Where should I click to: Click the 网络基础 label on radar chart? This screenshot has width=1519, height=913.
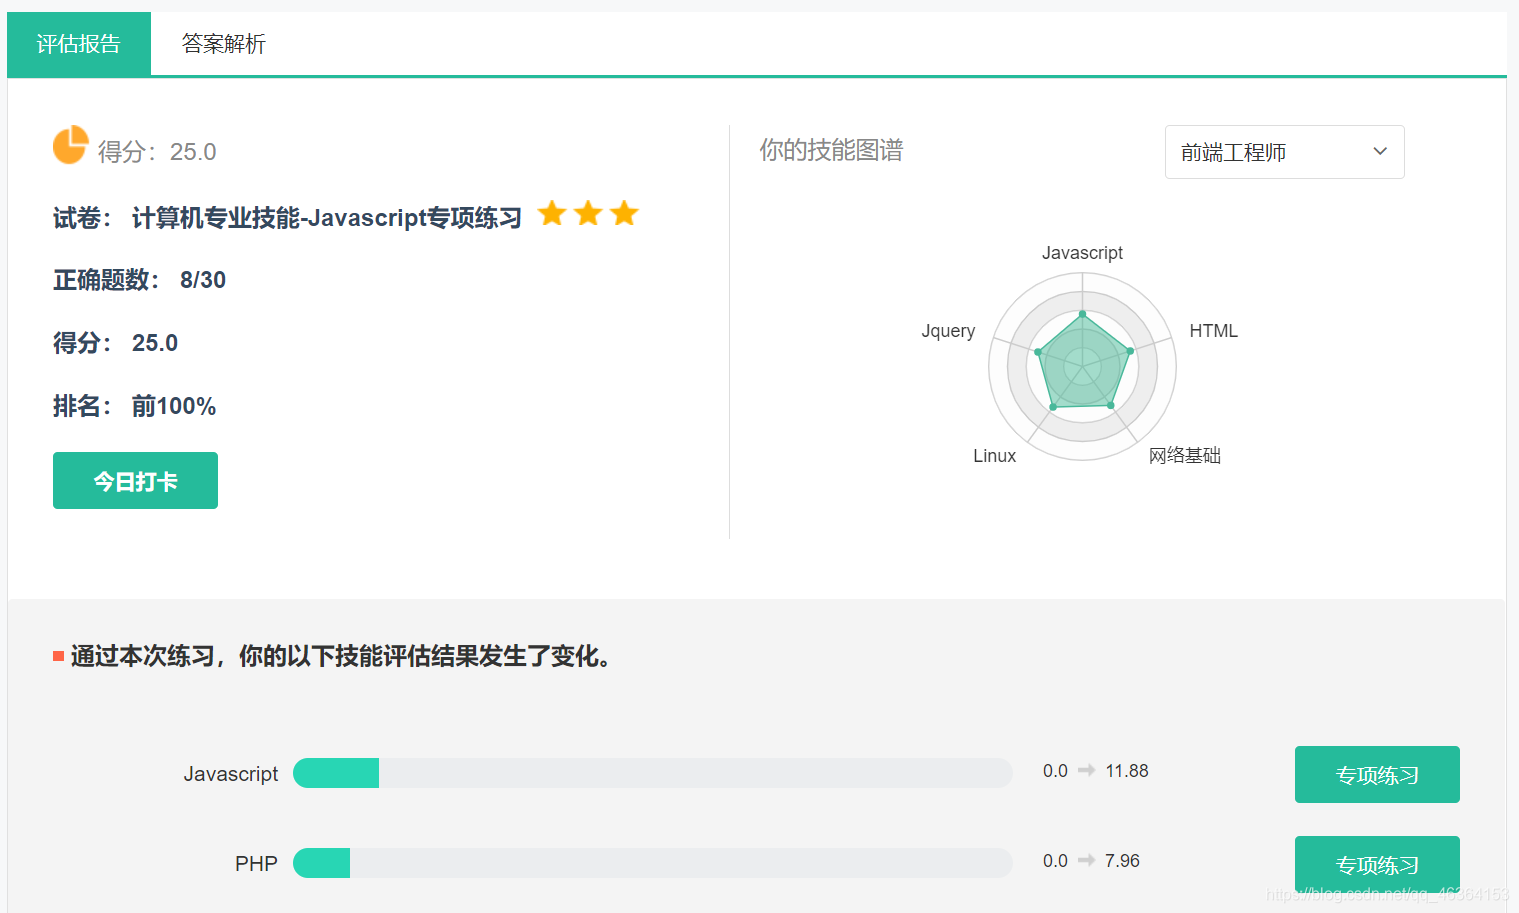[x=1184, y=456]
